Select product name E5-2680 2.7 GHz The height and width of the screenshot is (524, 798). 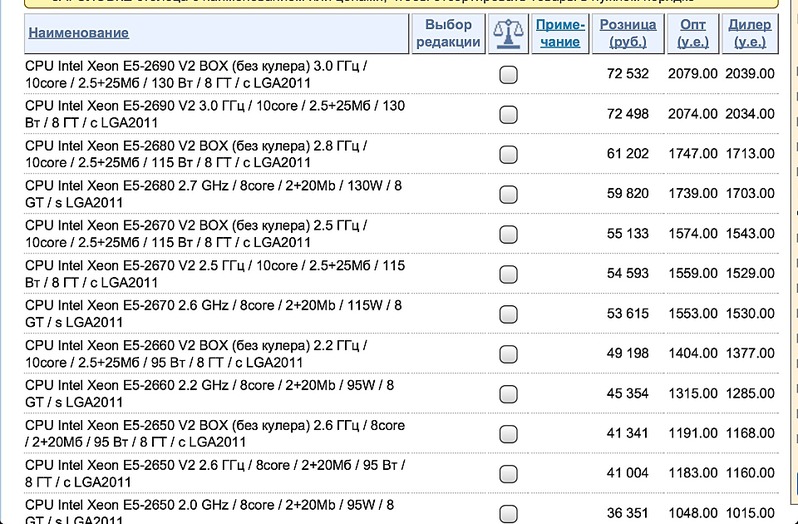click(213, 194)
